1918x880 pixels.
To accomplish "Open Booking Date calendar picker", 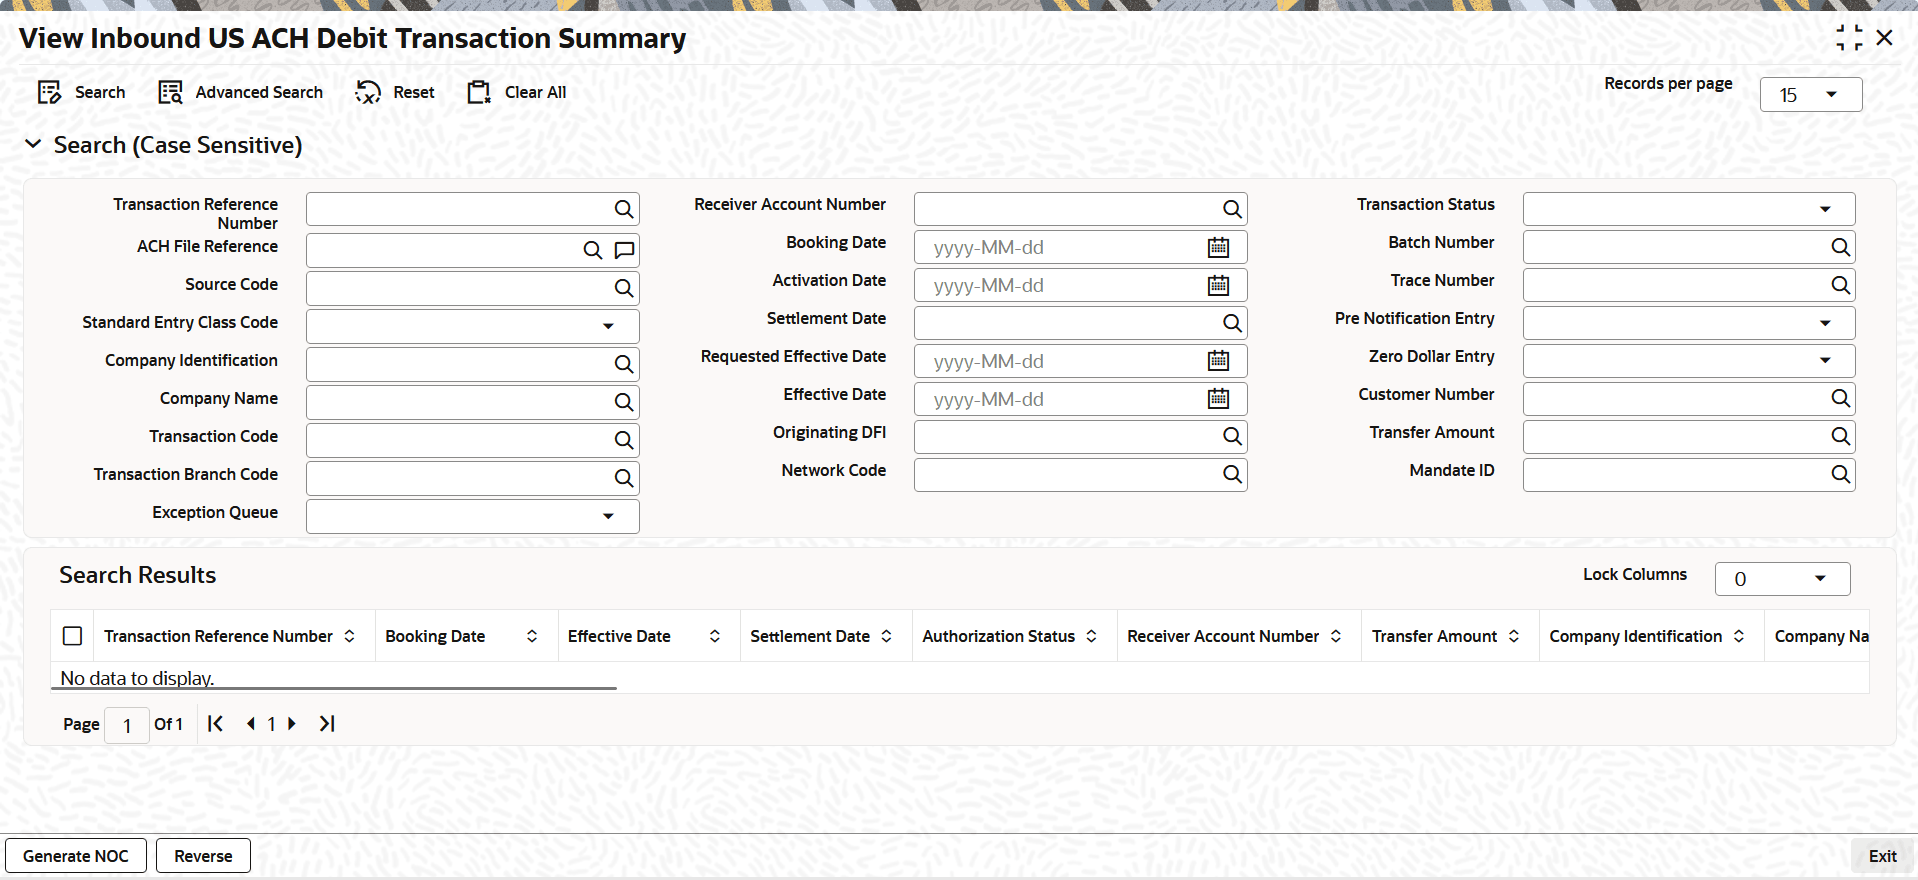I will click(1218, 247).
